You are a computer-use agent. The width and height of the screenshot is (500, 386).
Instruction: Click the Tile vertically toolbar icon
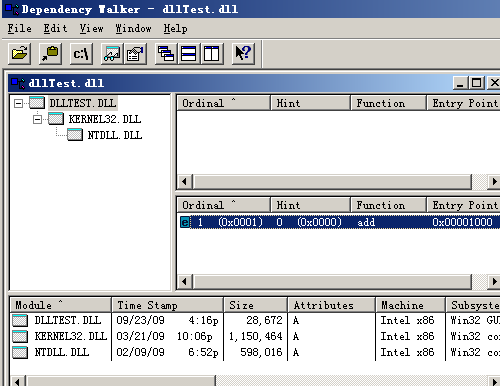(212, 54)
